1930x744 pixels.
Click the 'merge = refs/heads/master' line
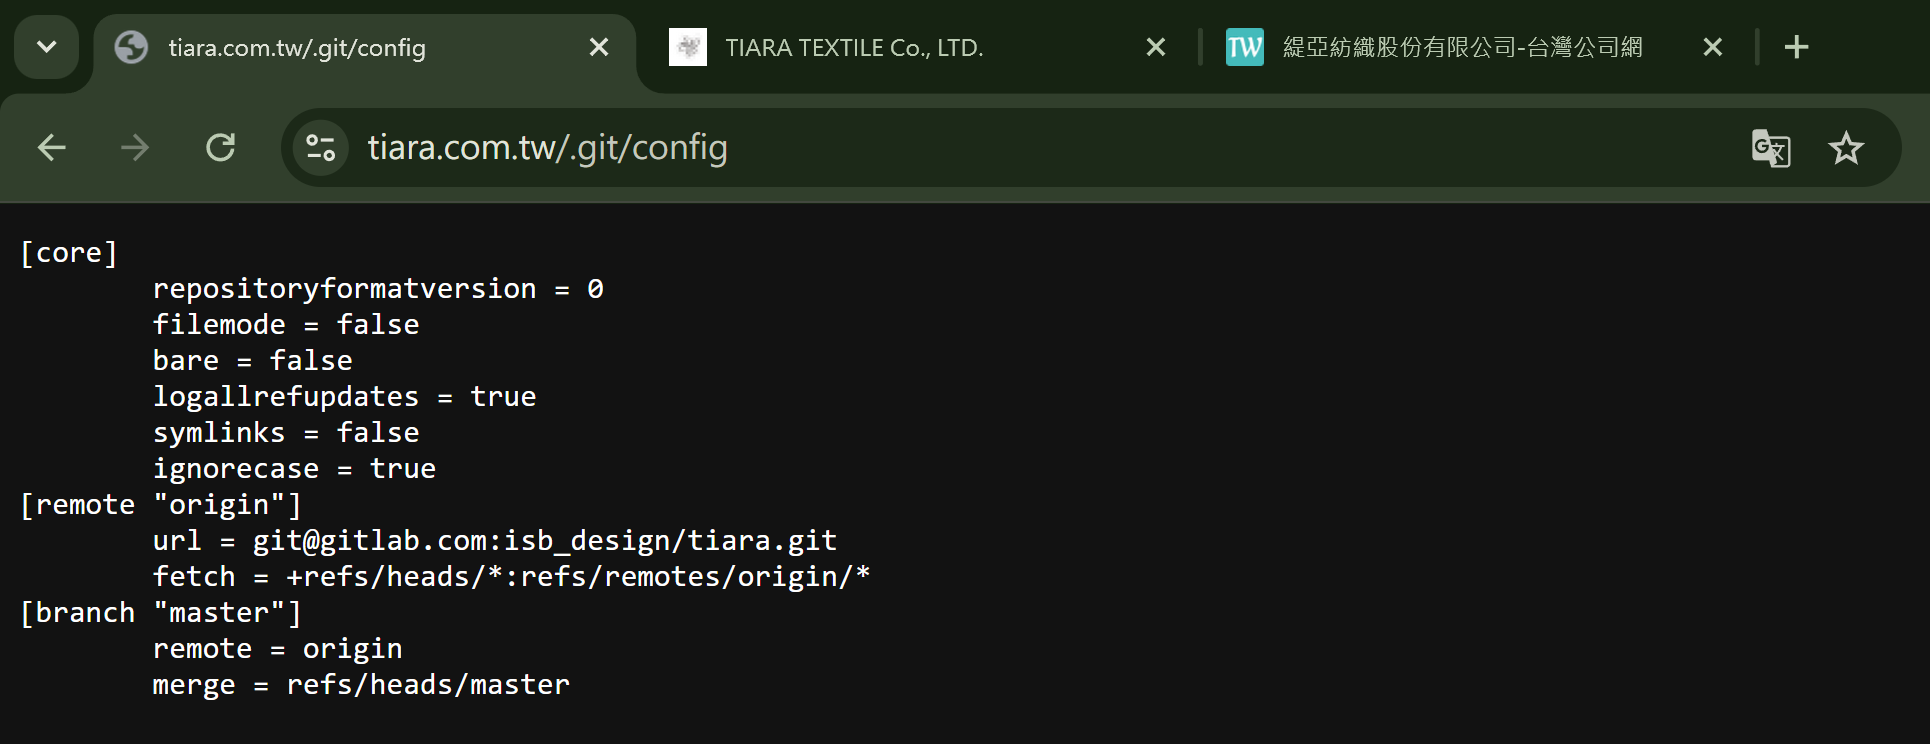point(361,685)
